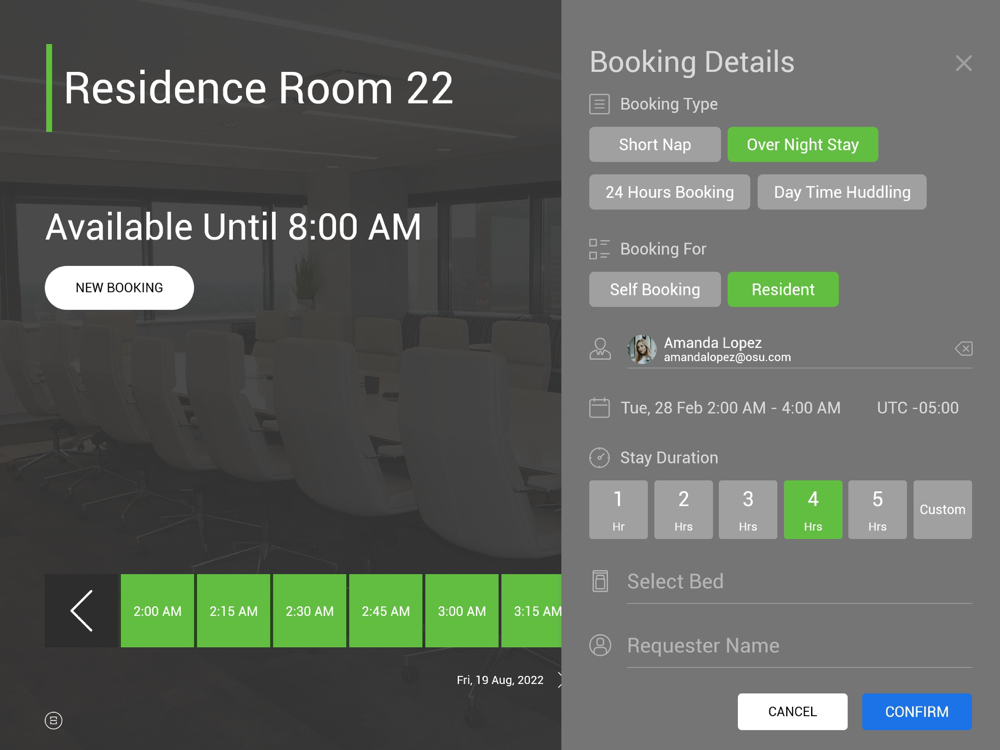Click the NEW BOOKING button
Screen dimensions: 1000x750
[x=119, y=288]
